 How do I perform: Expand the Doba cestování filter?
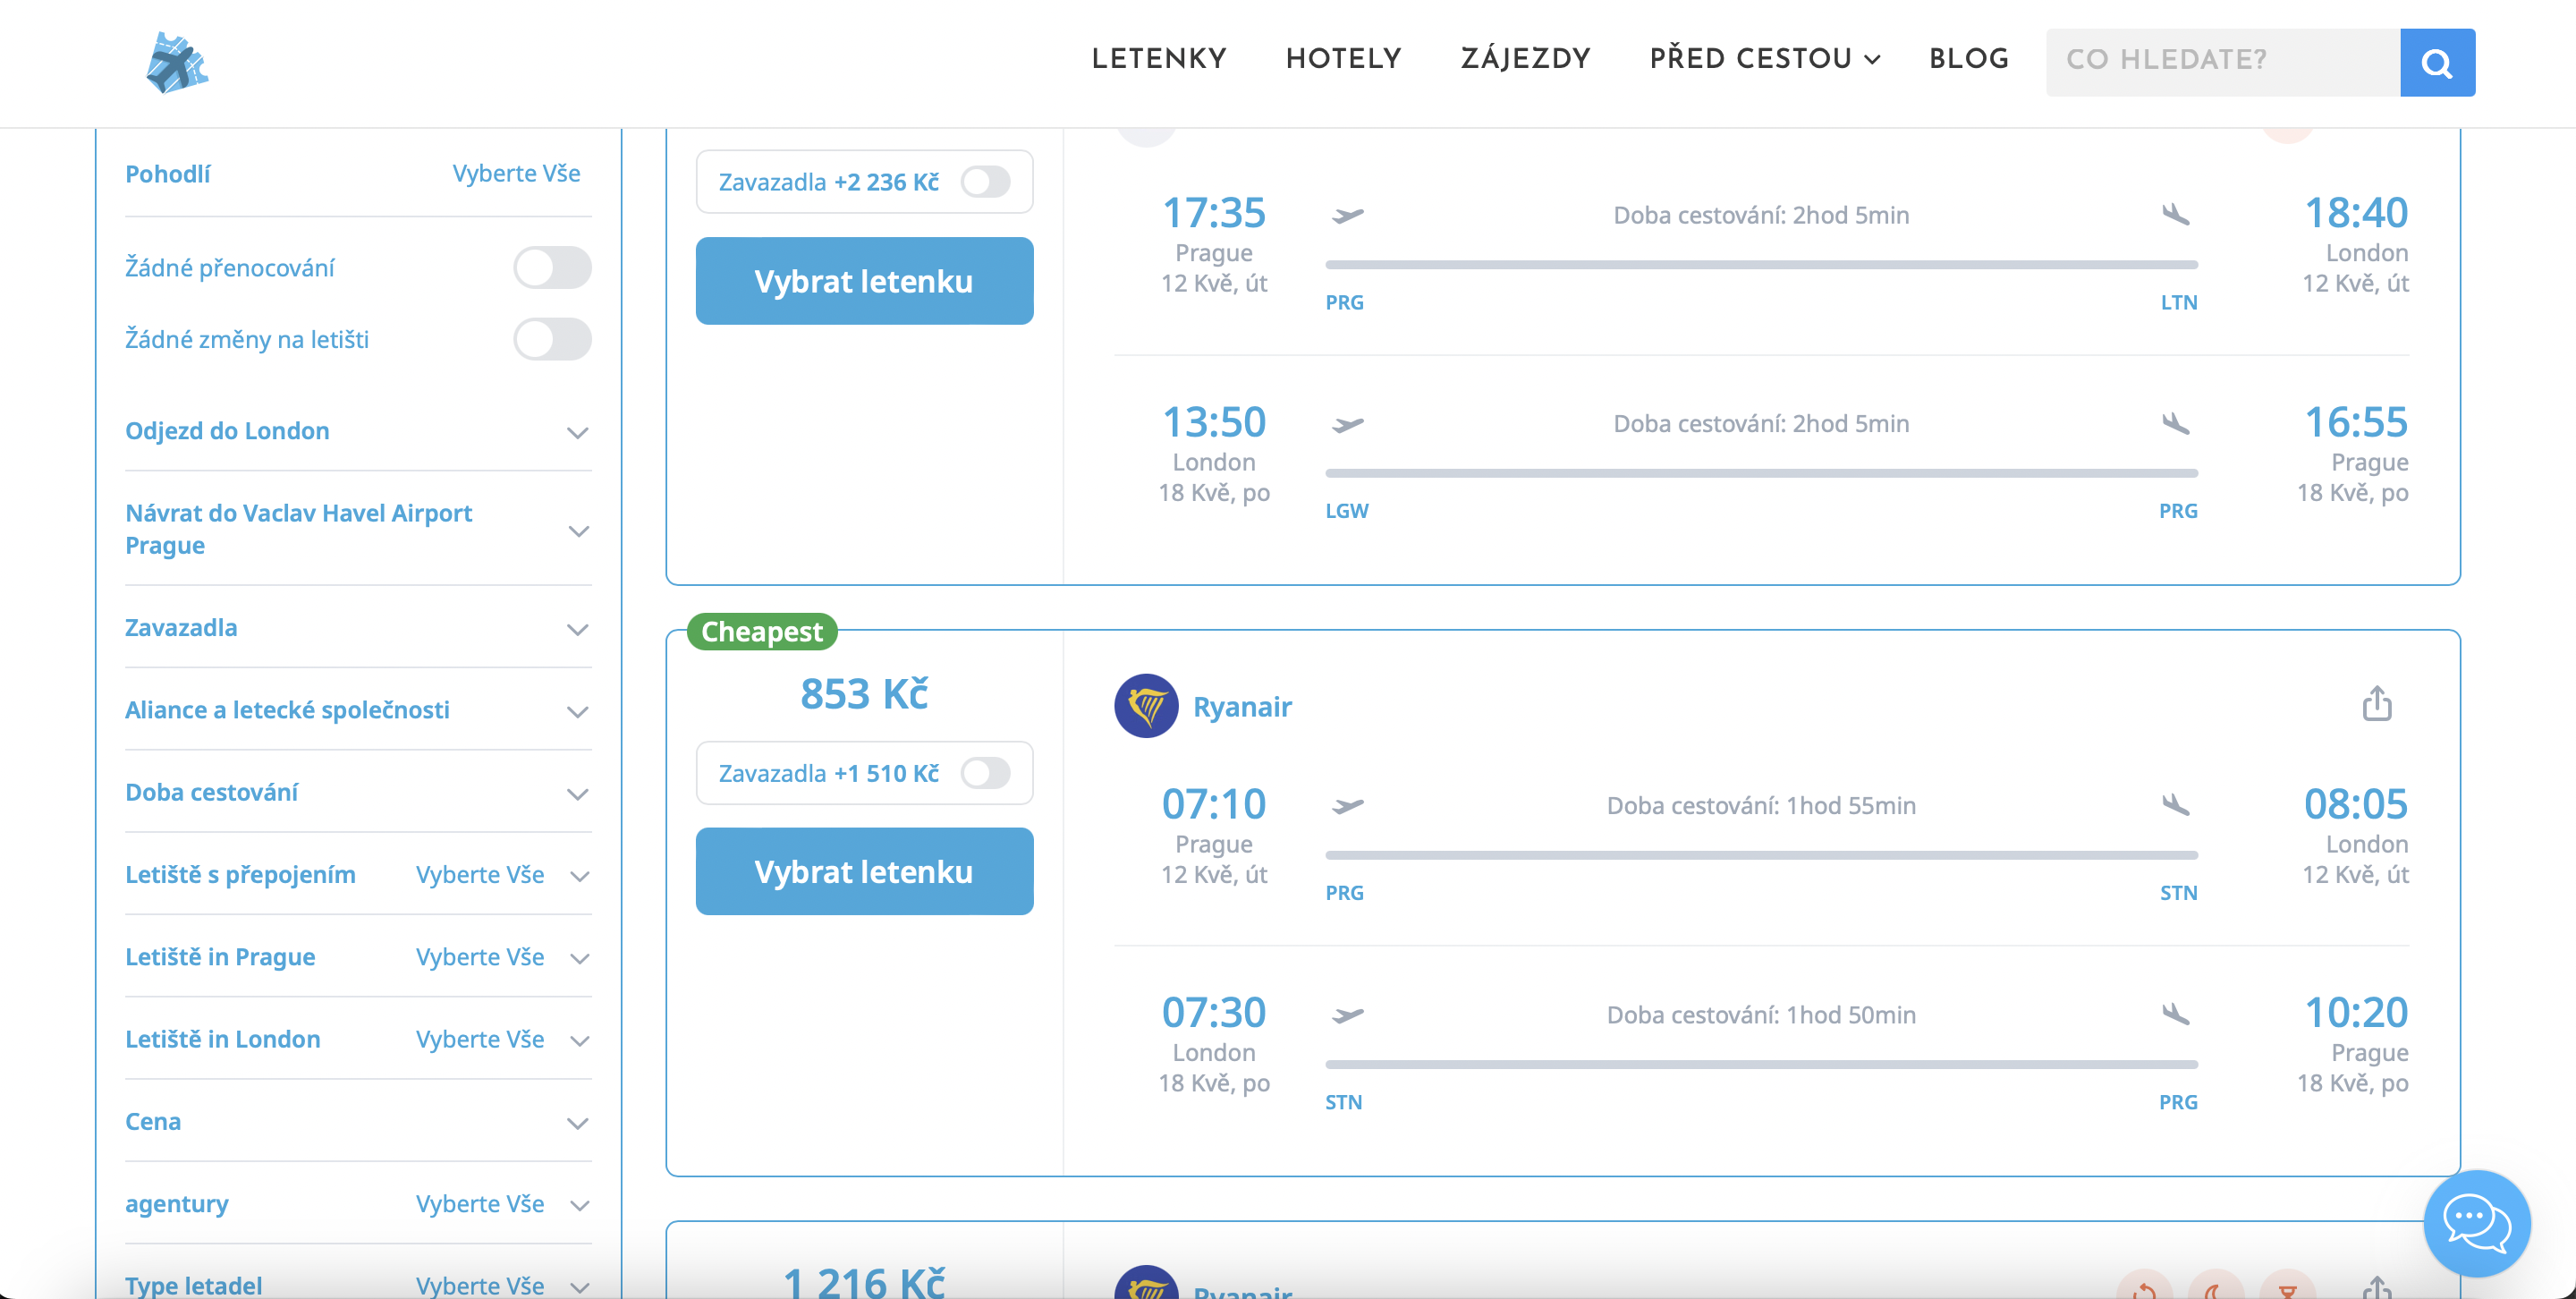coord(577,794)
